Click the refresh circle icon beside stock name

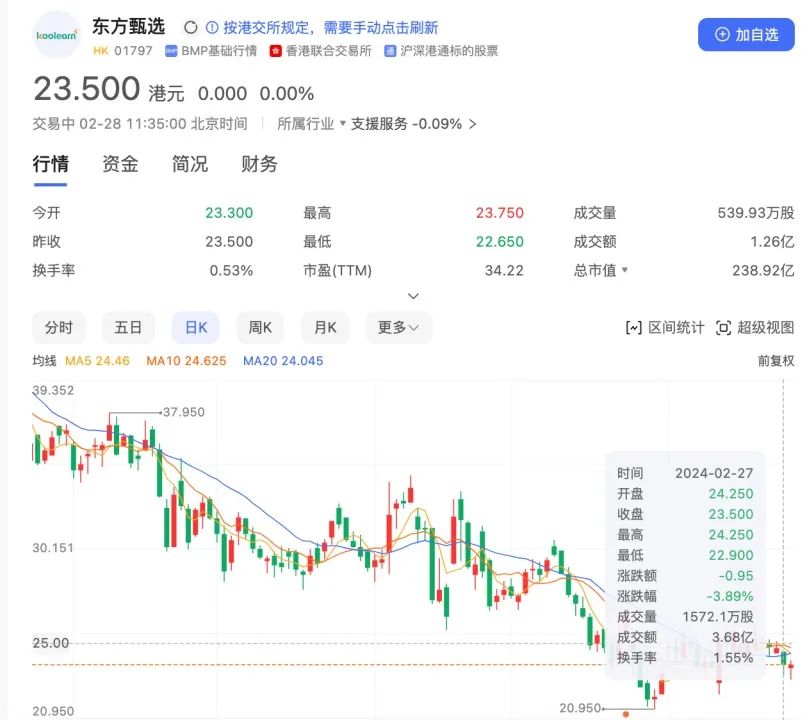[x=190, y=27]
